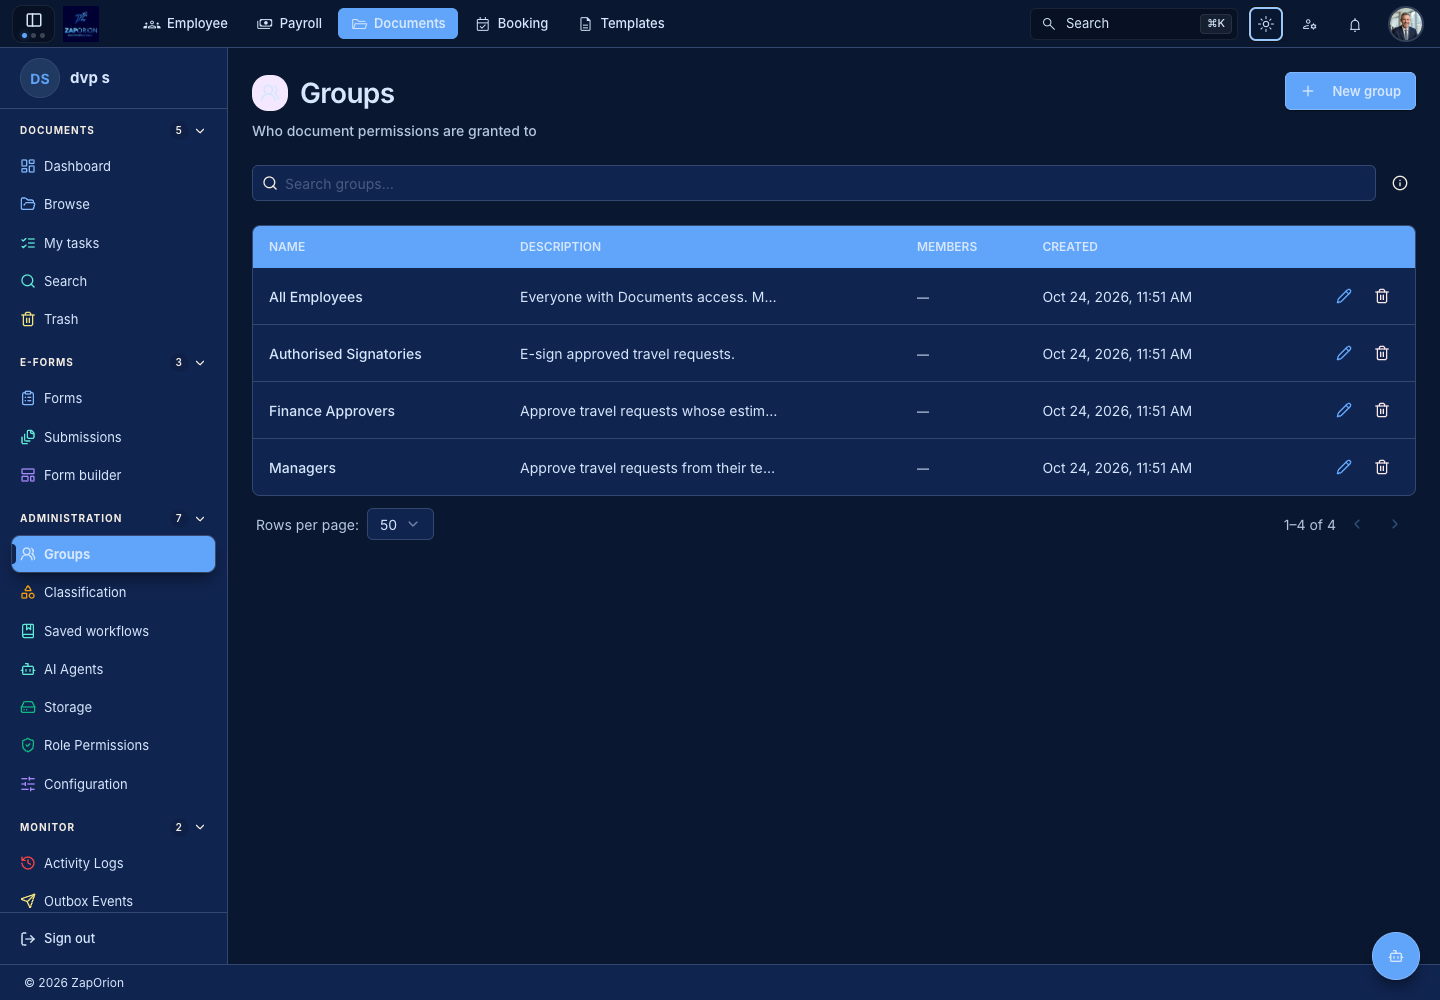Open My tasks in the sidebar
This screenshot has width=1440, height=1000.
click(x=113, y=243)
